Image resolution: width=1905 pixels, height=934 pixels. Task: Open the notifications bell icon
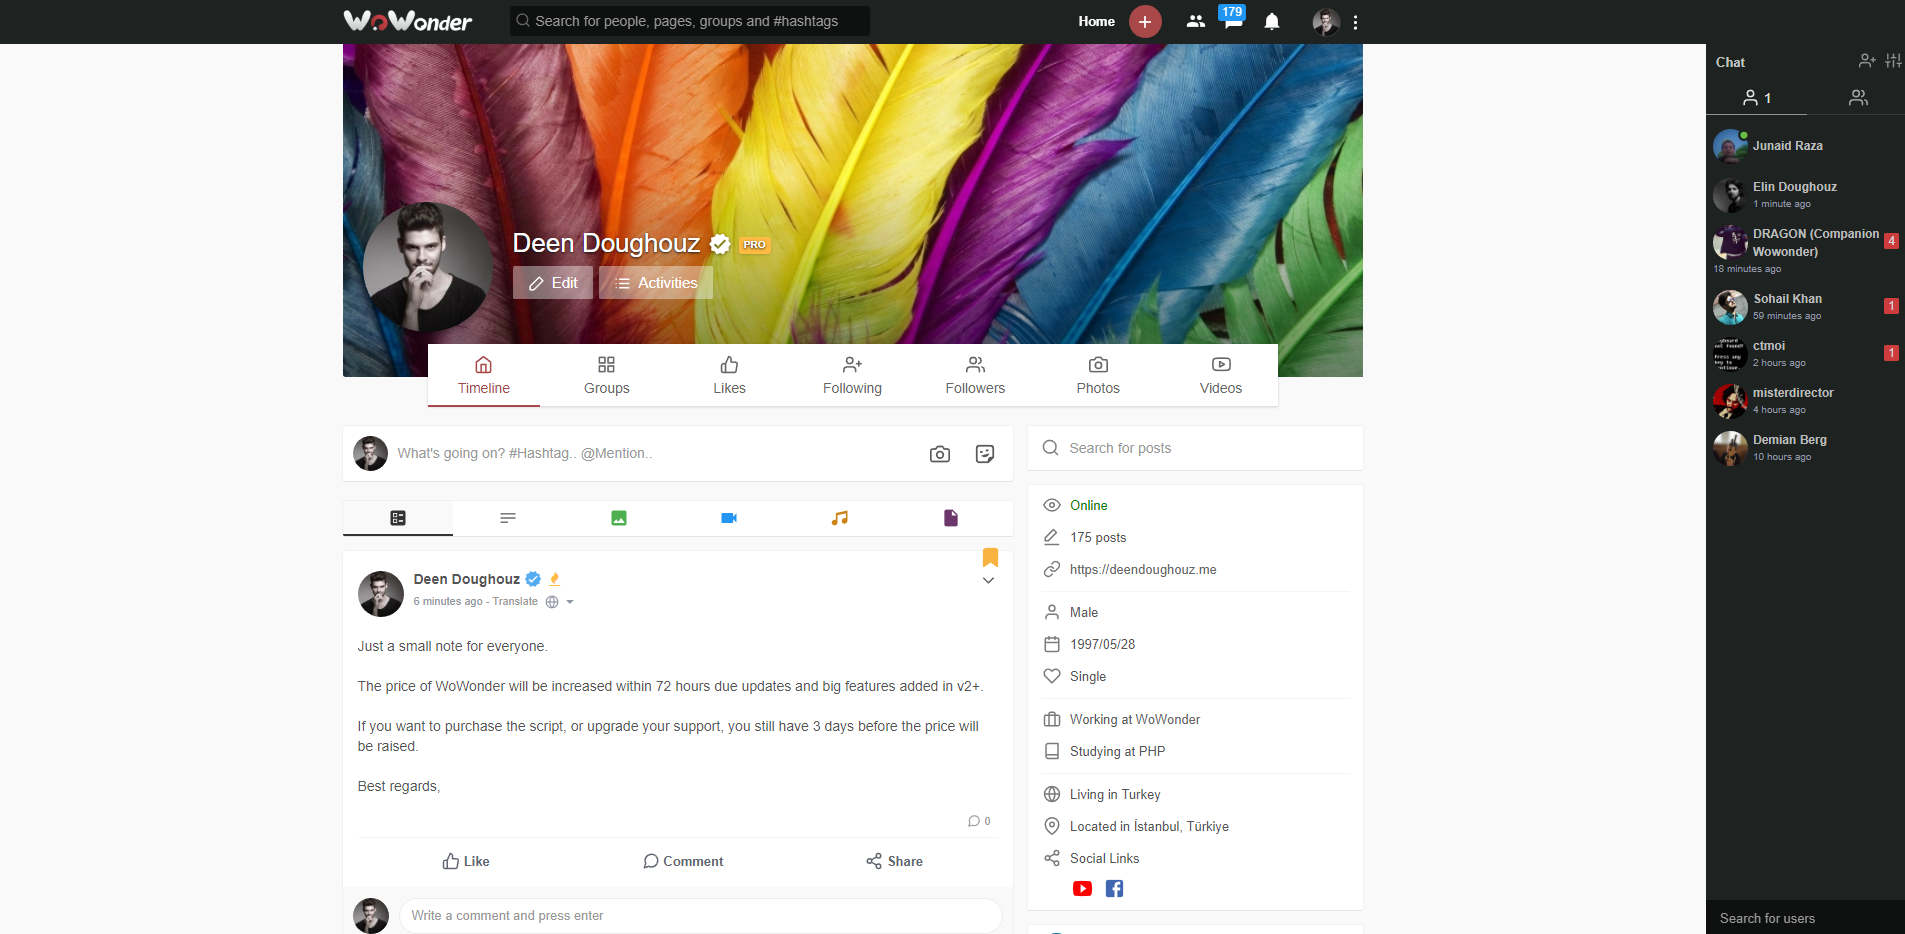1271,21
